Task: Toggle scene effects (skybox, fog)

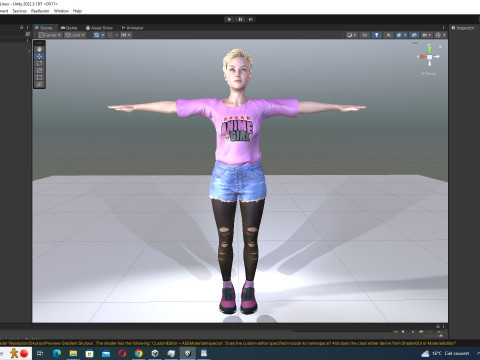Action: point(399,35)
